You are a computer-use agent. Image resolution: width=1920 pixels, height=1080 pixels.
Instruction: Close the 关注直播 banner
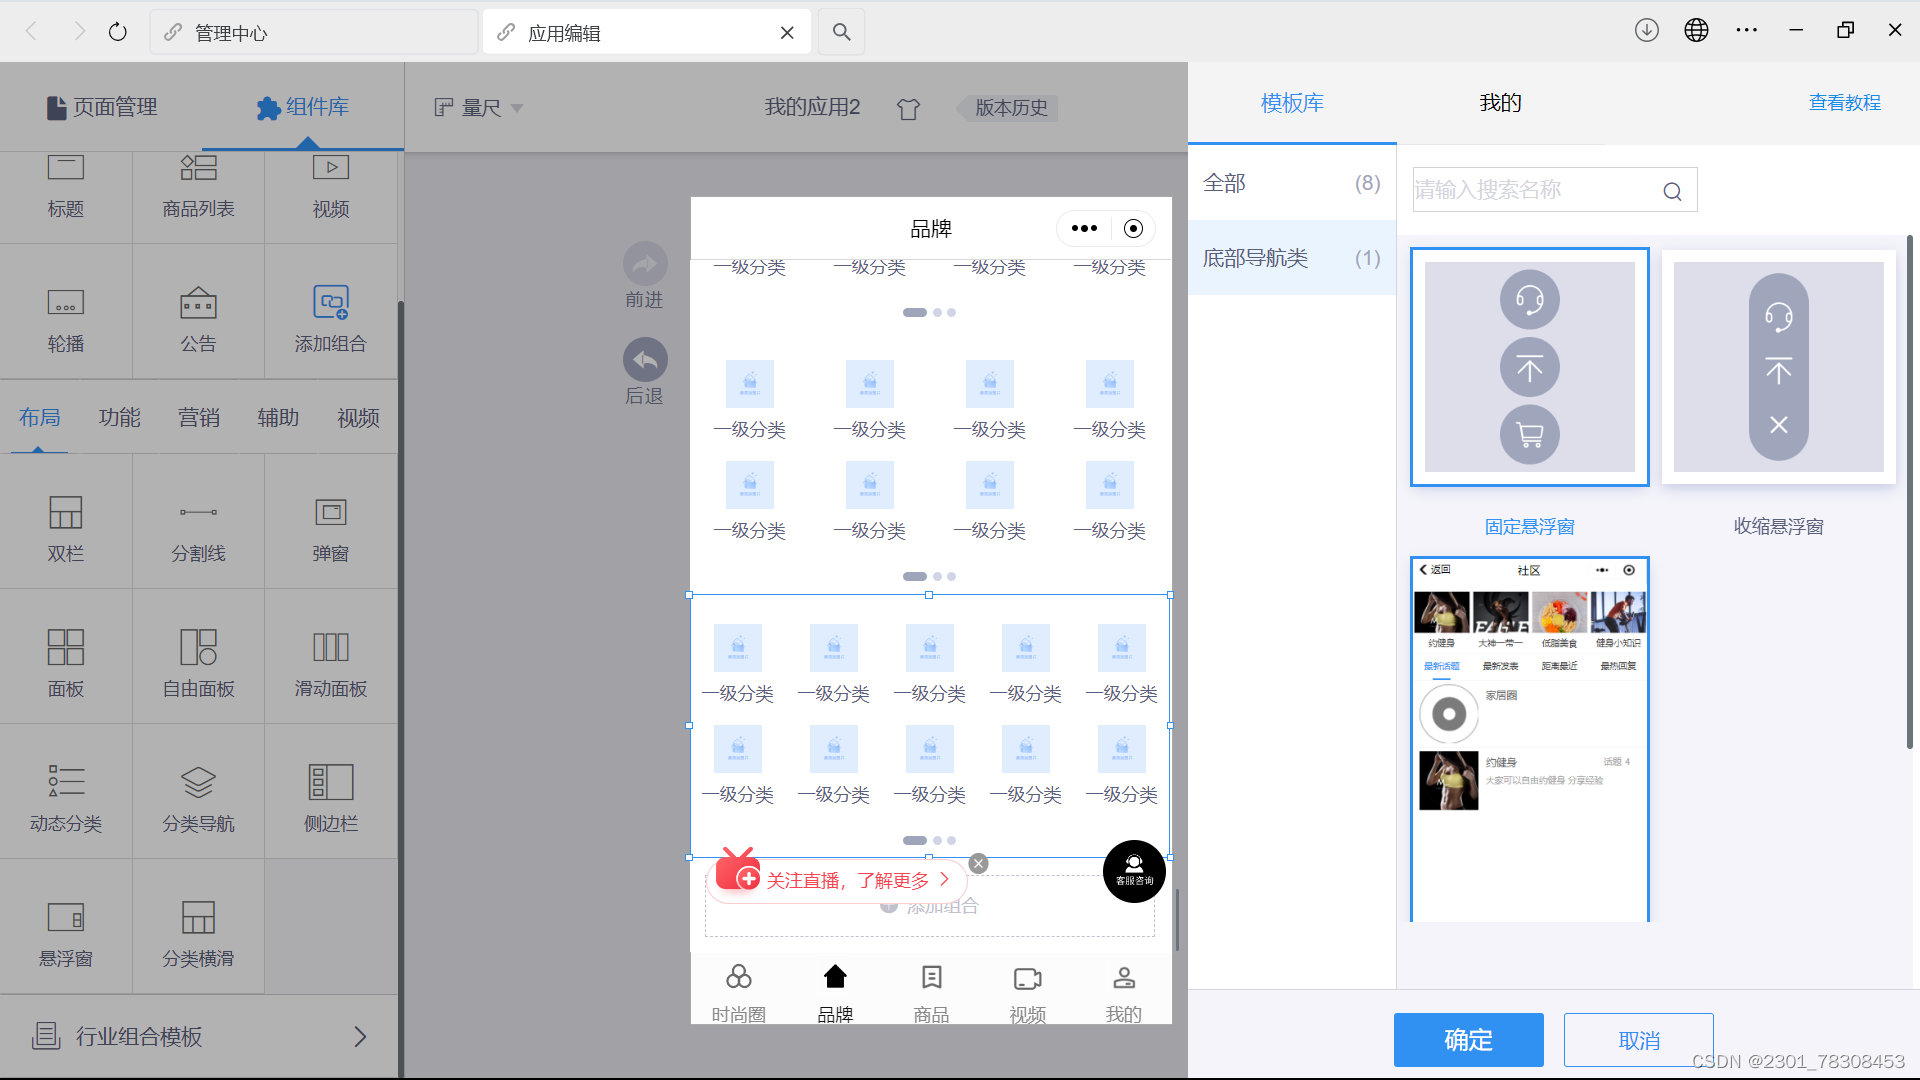coord(978,864)
